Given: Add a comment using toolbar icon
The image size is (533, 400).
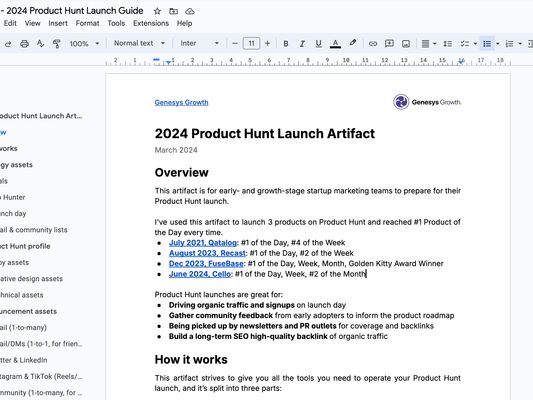Looking at the screenshot, I should tap(389, 44).
